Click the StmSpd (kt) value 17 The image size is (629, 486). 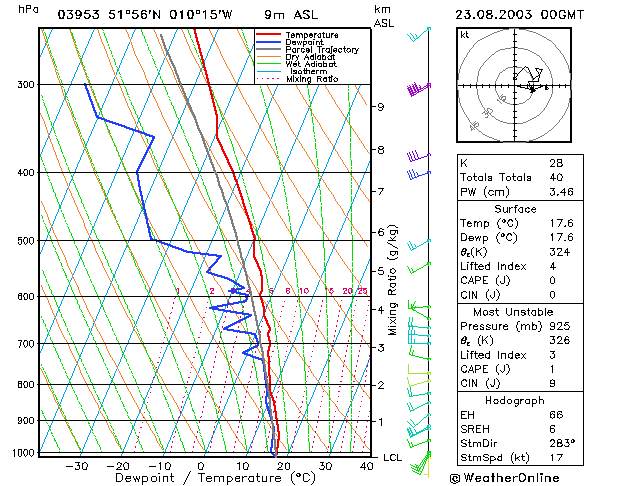point(556,458)
